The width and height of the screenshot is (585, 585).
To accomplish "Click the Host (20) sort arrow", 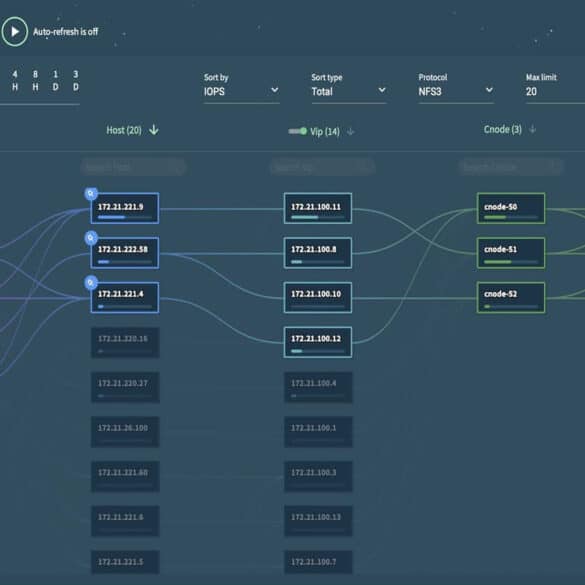I will pyautogui.click(x=154, y=130).
